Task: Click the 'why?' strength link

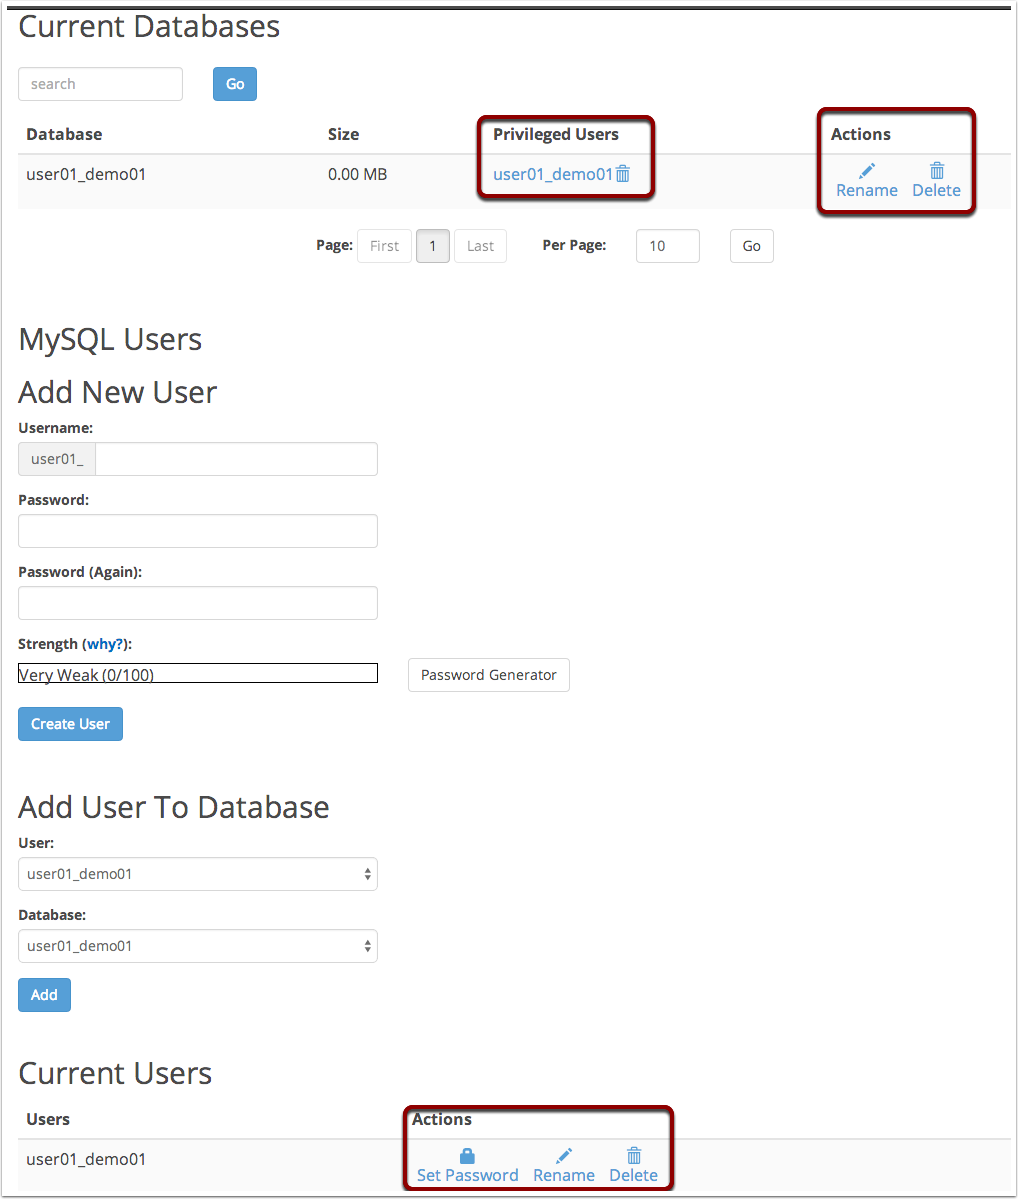Action: coord(105,644)
